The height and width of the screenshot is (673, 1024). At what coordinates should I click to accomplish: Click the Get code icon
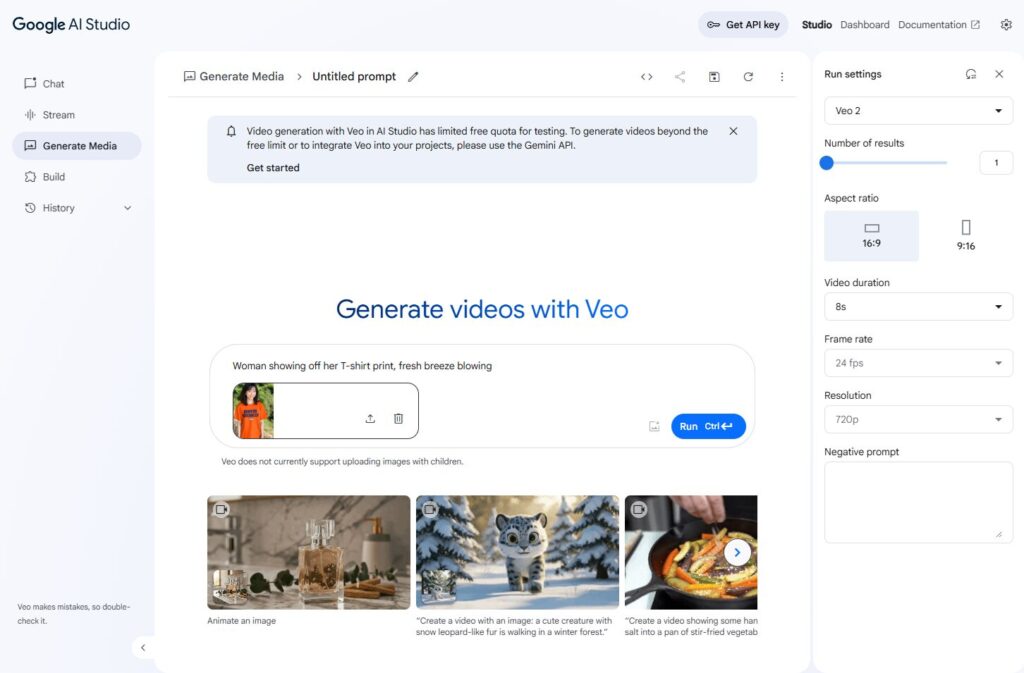(647, 77)
